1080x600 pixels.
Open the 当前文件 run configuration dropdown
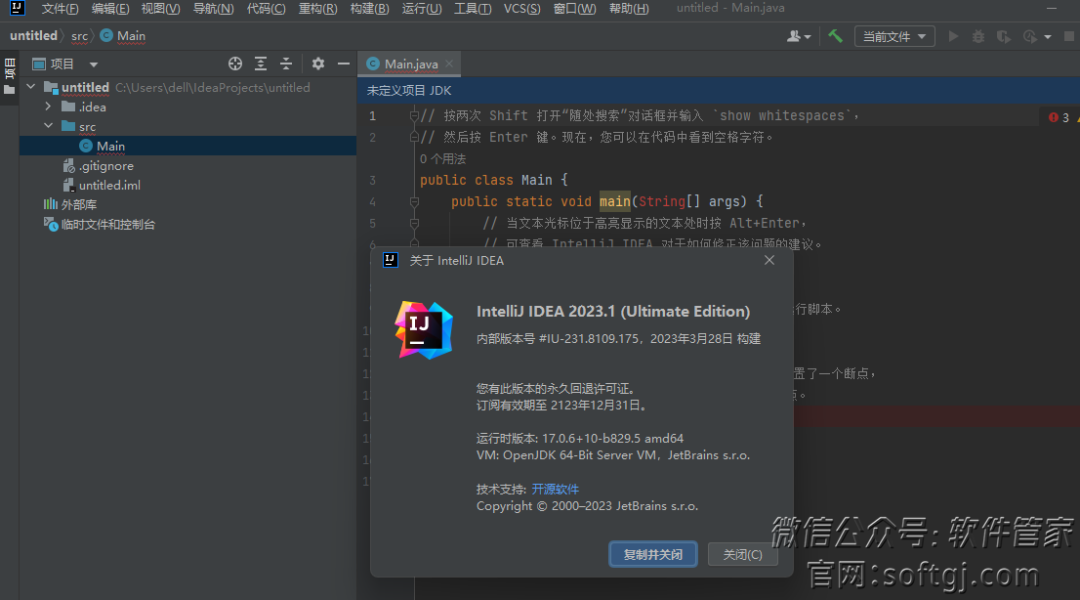pos(894,37)
